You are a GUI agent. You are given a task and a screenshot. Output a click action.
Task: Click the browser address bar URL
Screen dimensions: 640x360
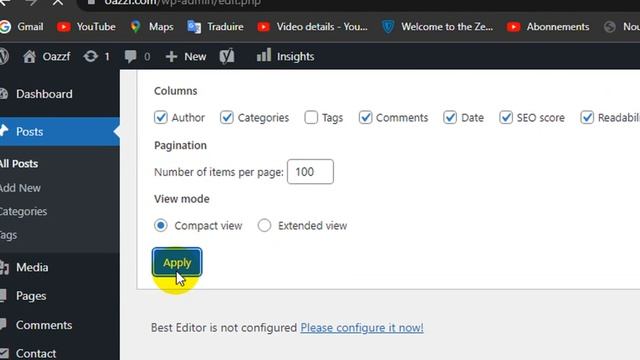pos(182,2)
